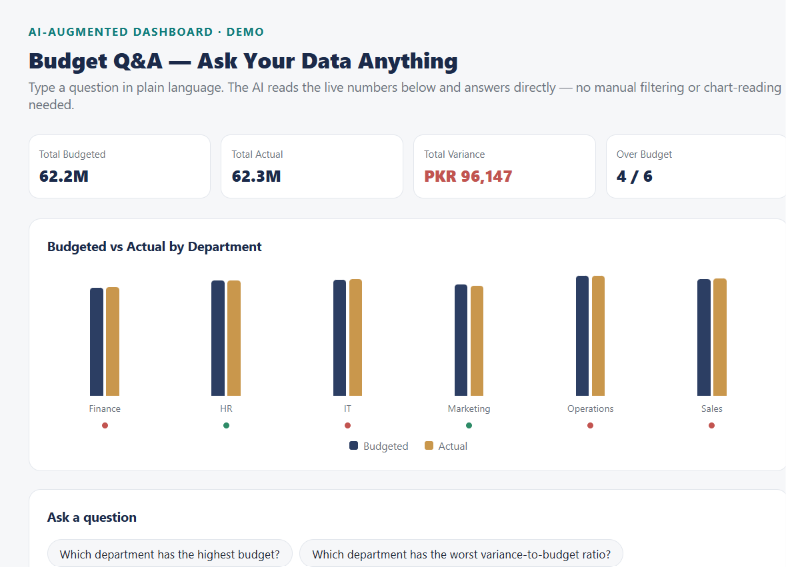Click the HR budgeted navy bar
The height and width of the screenshot is (568, 786).
pos(218,338)
